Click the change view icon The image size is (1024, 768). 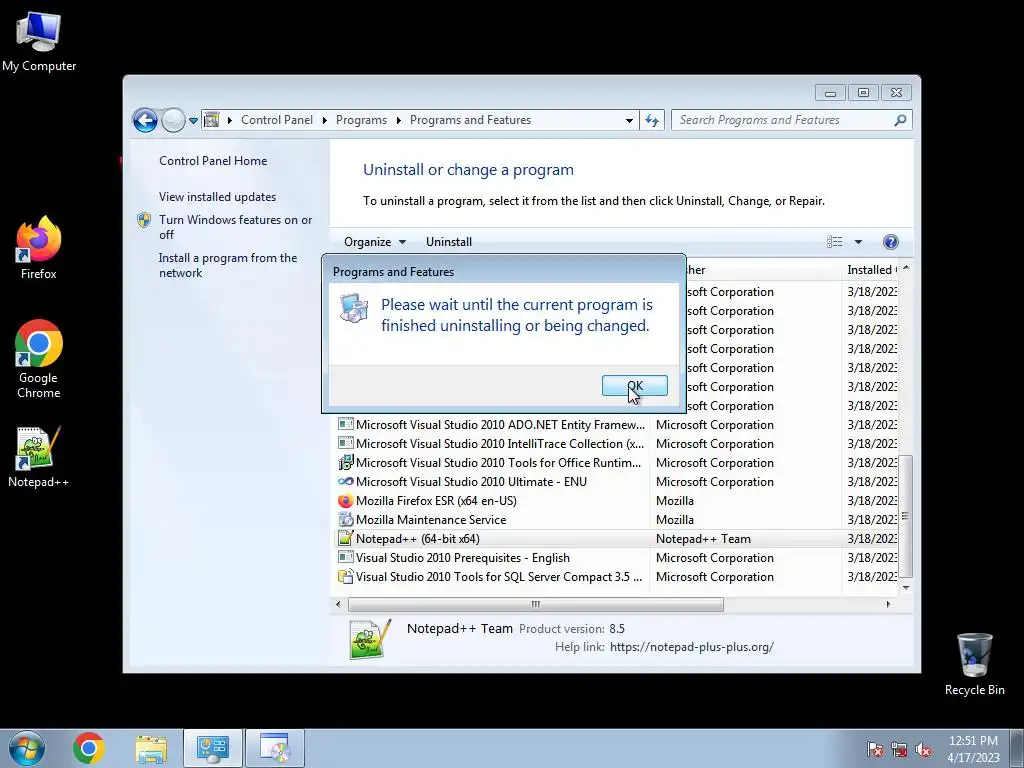point(835,242)
